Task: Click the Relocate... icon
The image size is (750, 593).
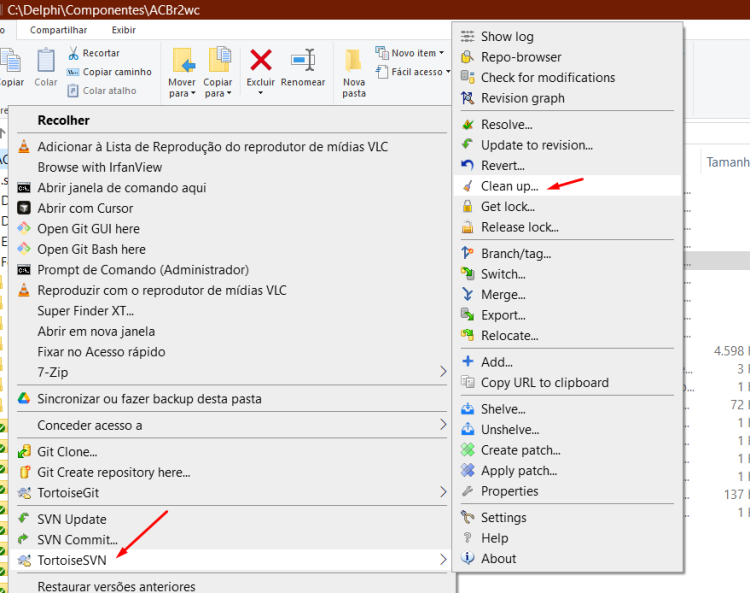Action: point(467,336)
